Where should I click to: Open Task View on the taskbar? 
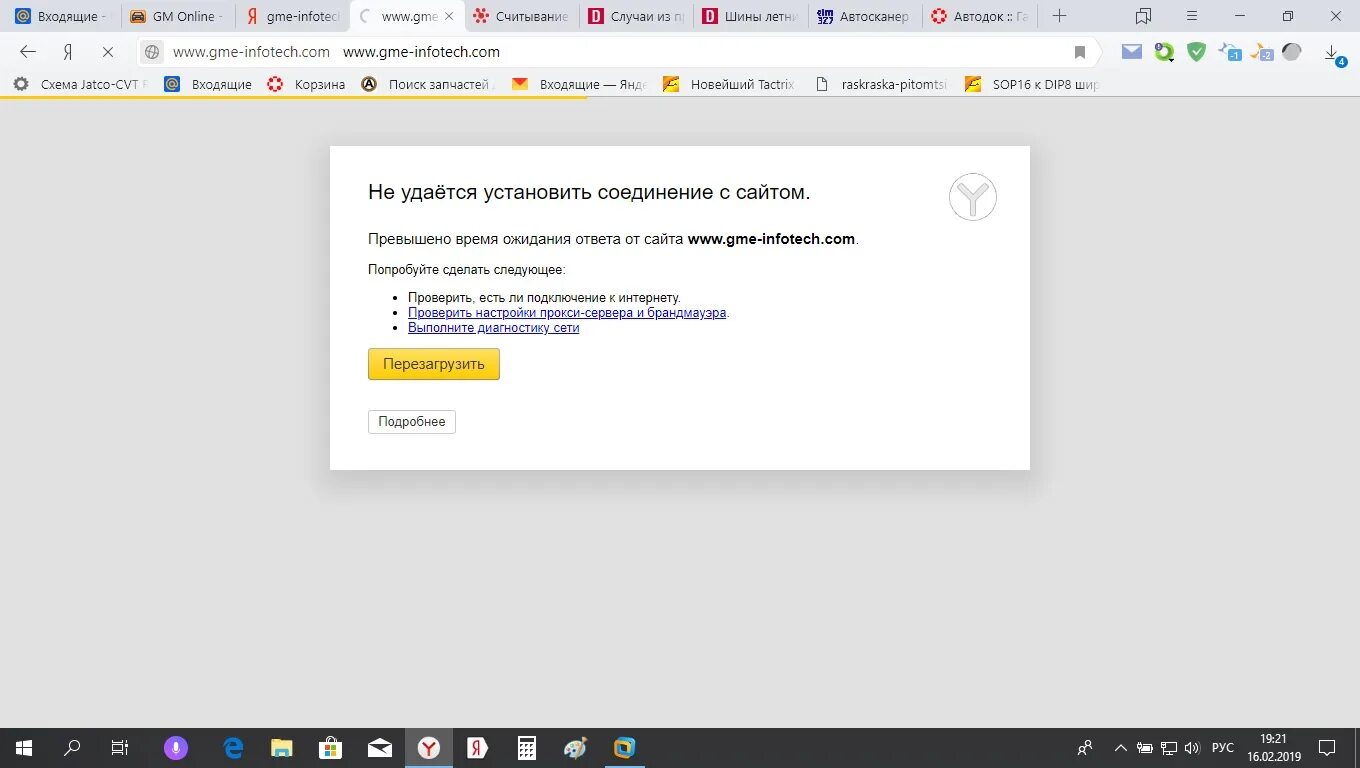coord(120,748)
